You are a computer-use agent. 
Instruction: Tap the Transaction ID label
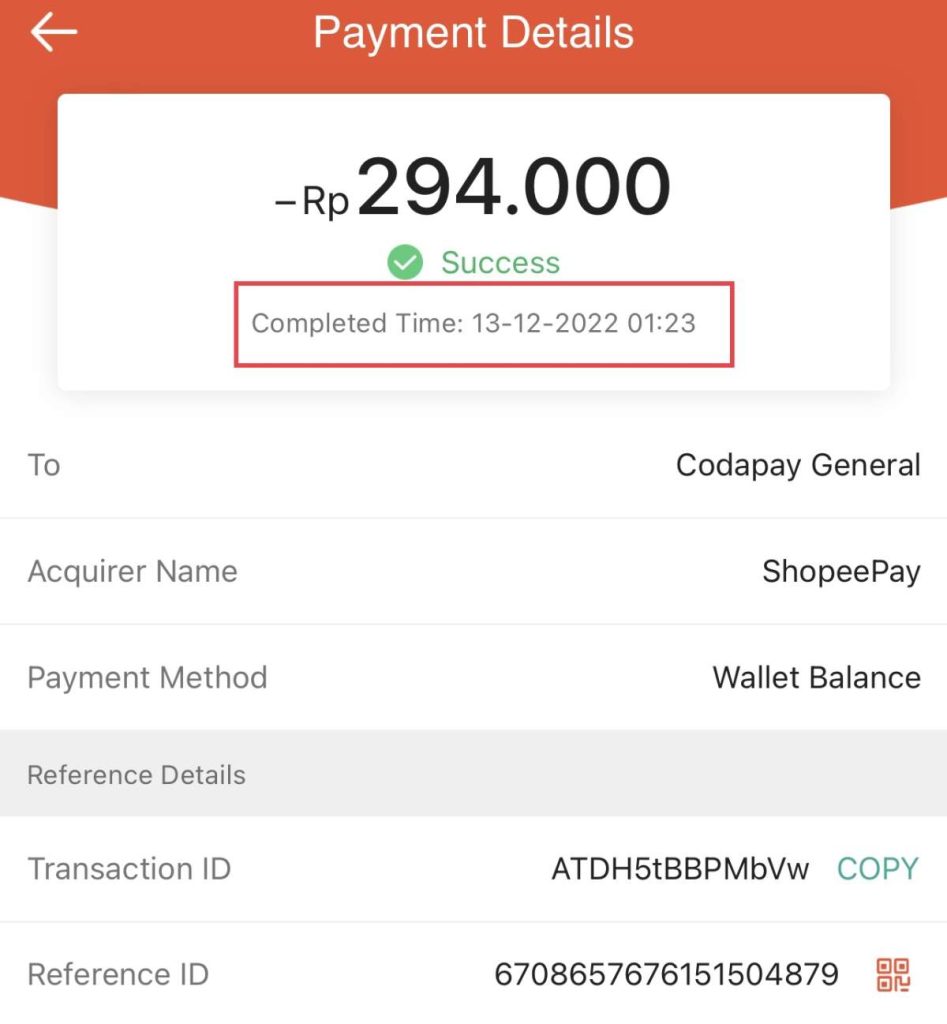(x=129, y=869)
